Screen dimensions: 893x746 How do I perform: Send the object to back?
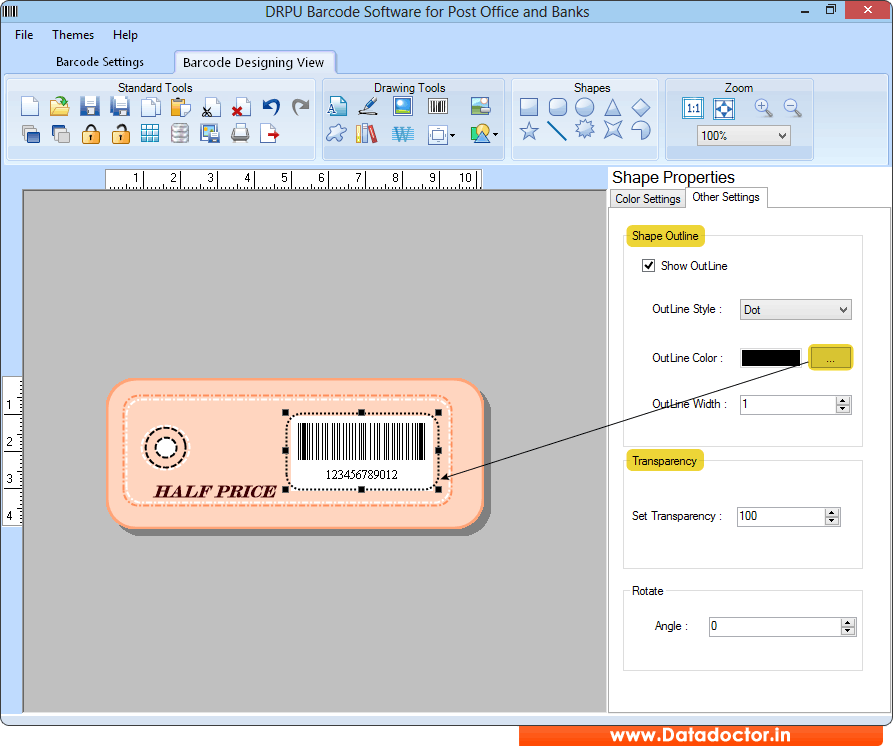tap(60, 134)
